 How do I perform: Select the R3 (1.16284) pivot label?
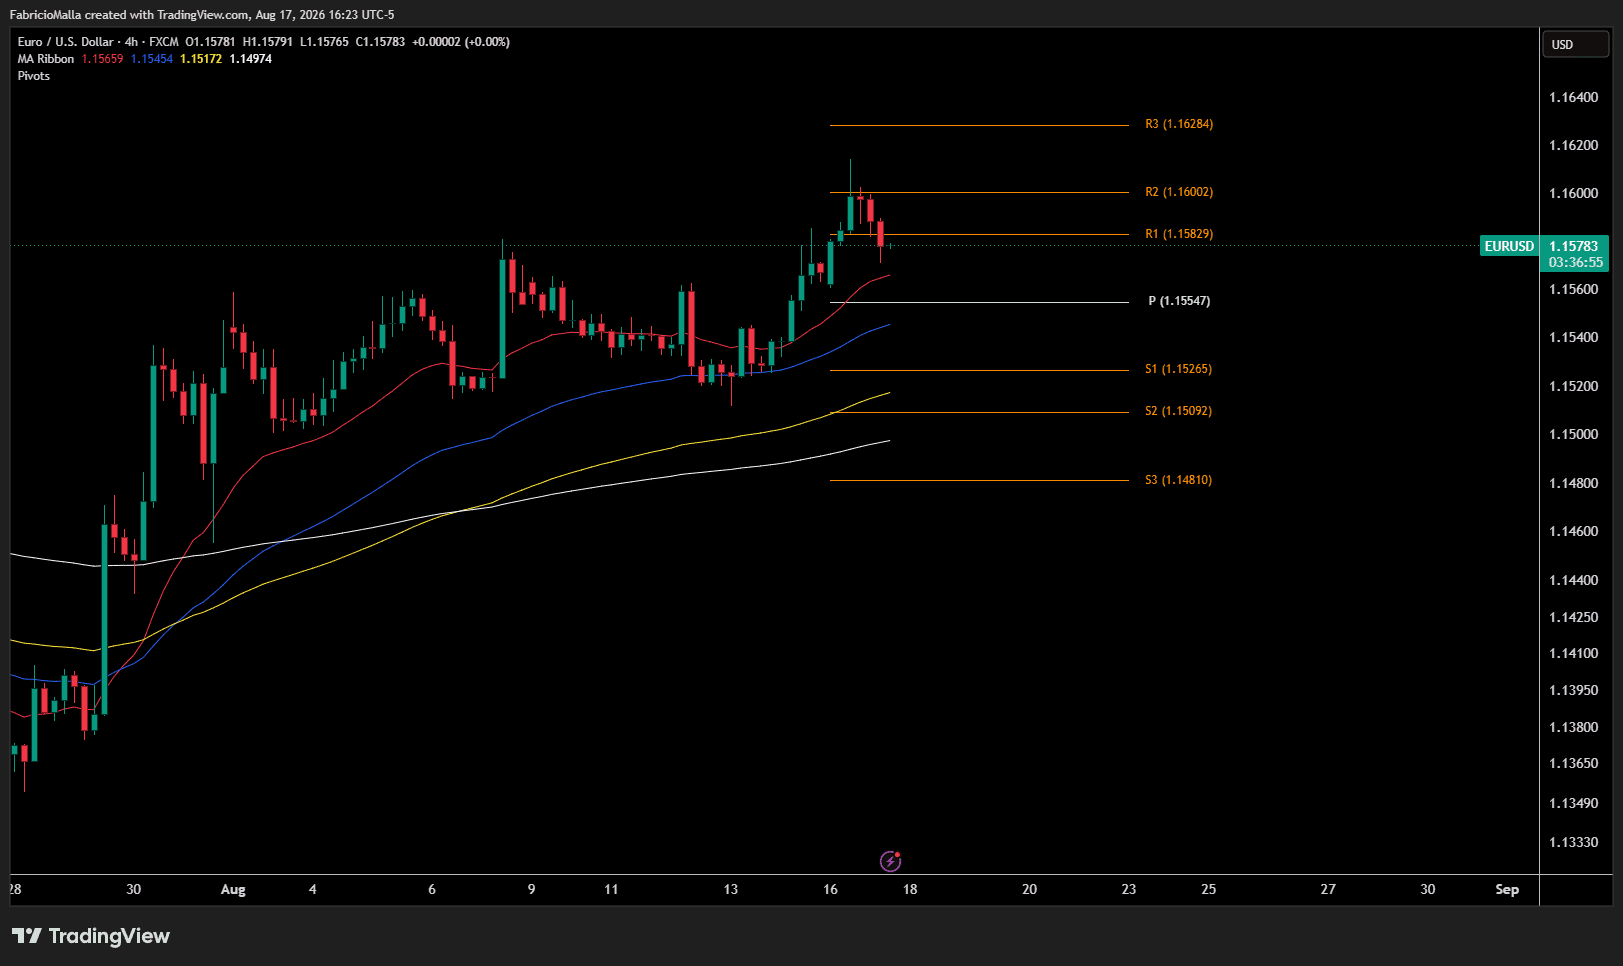click(x=1179, y=124)
